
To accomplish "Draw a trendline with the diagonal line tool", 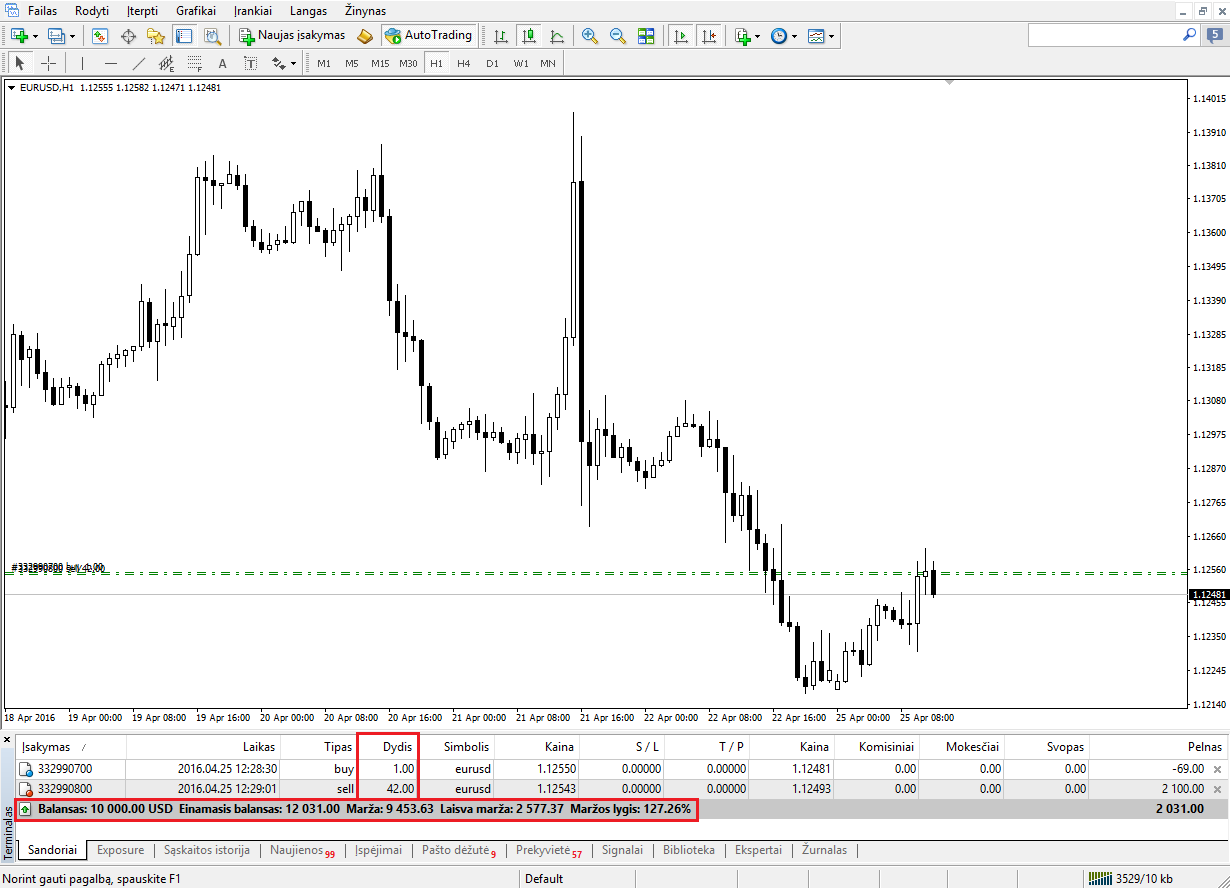I will click(139, 63).
